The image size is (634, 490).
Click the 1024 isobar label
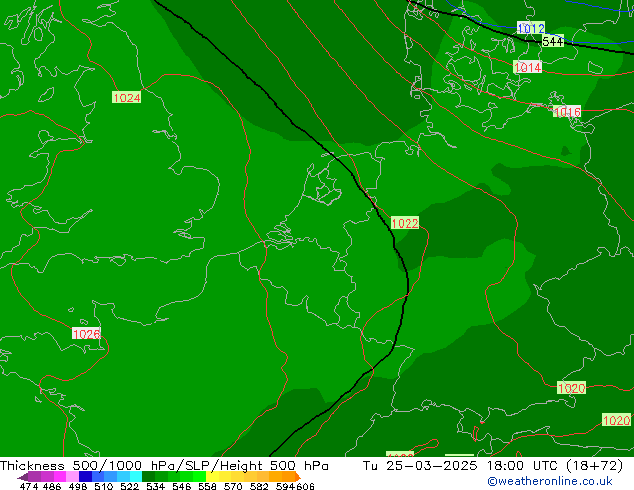click(x=127, y=97)
